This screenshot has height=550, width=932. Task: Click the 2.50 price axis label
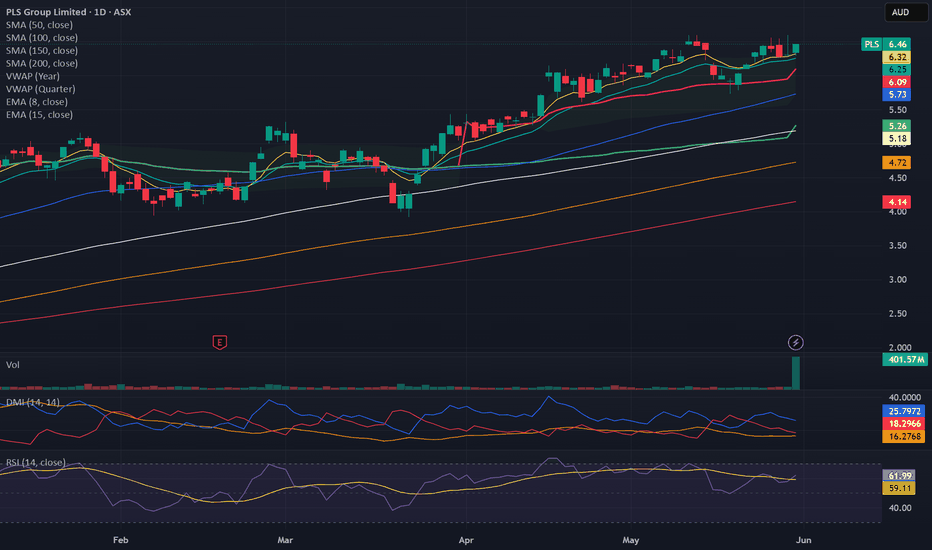898,314
